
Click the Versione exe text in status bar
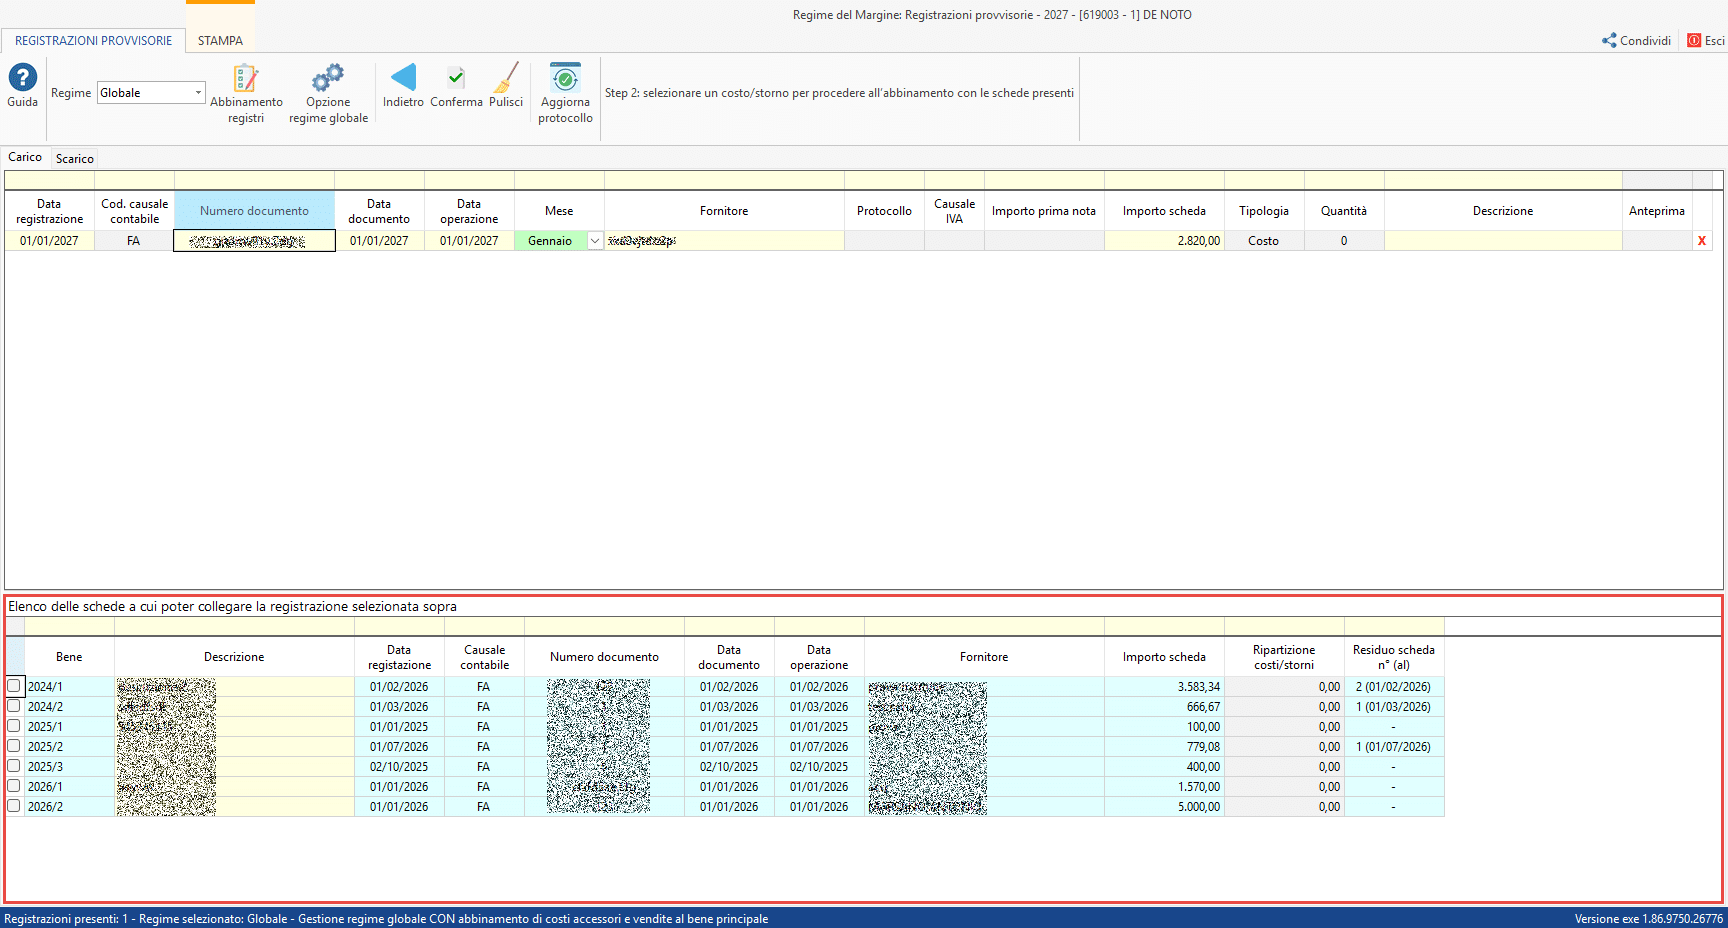1649,919
